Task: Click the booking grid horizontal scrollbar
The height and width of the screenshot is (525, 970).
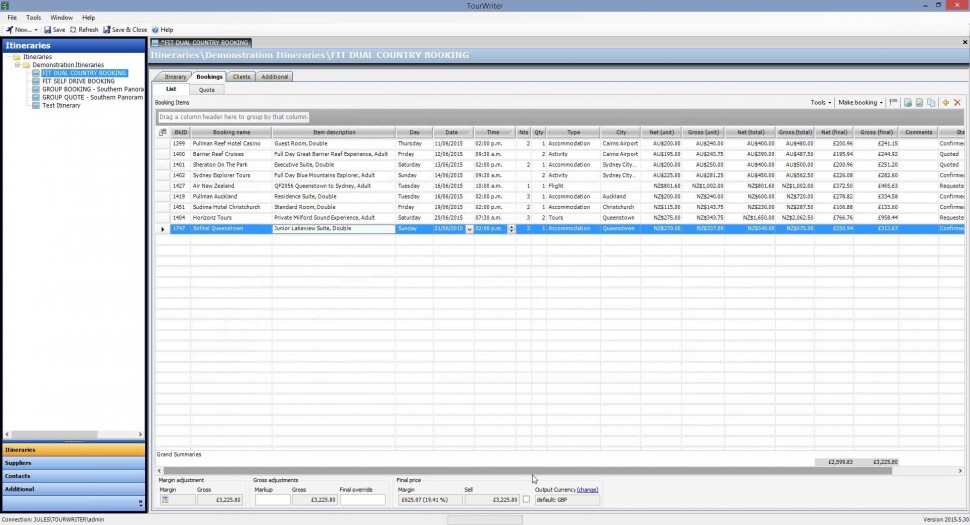Action: coord(528,471)
